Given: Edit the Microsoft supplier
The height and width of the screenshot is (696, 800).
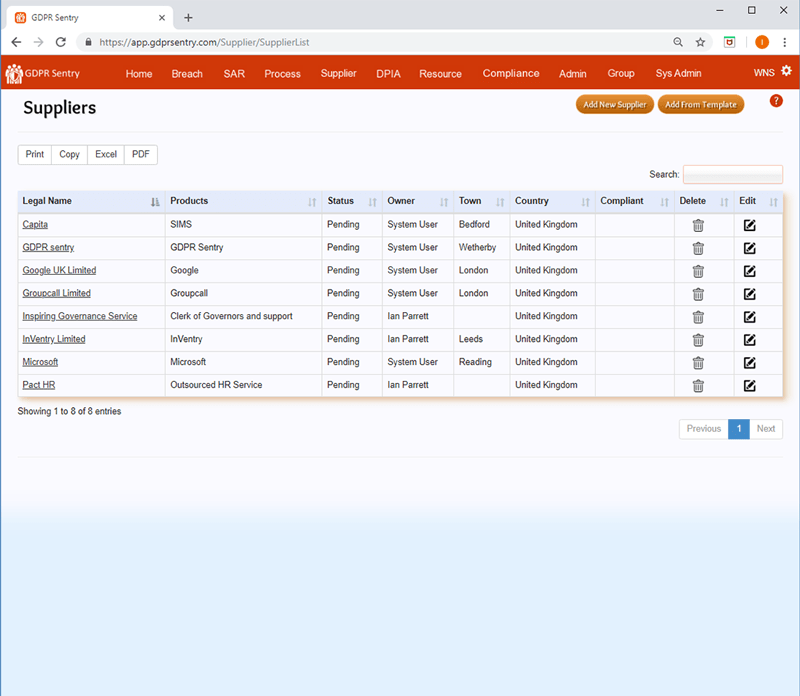Looking at the screenshot, I should [749, 363].
